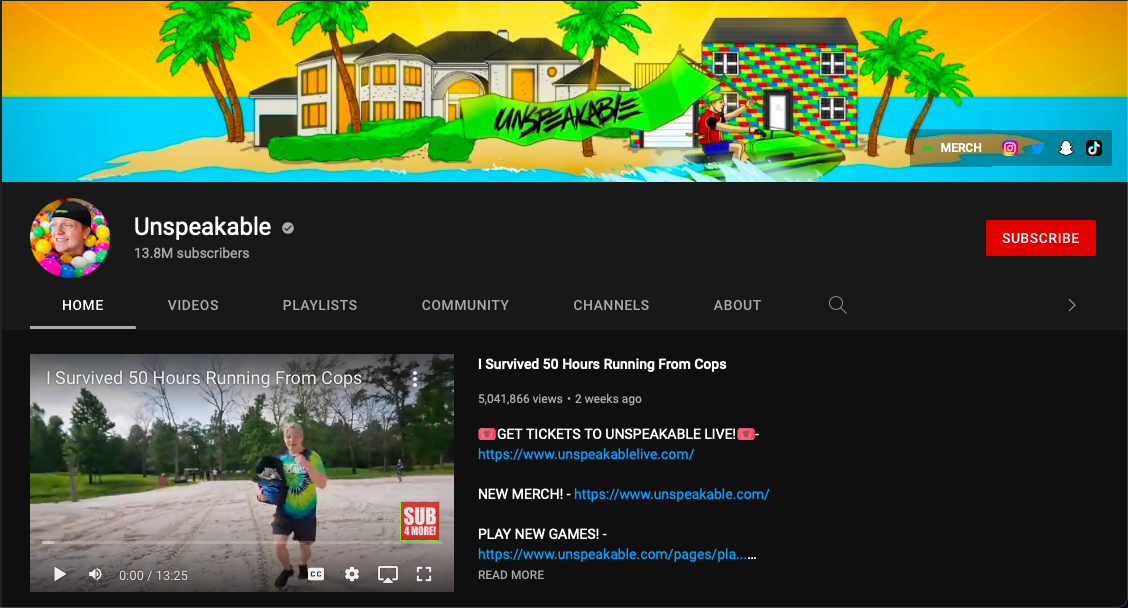Viewport: 1128px width, 608px height.
Task: Click the Unspeakable channel name
Action: click(x=202, y=227)
